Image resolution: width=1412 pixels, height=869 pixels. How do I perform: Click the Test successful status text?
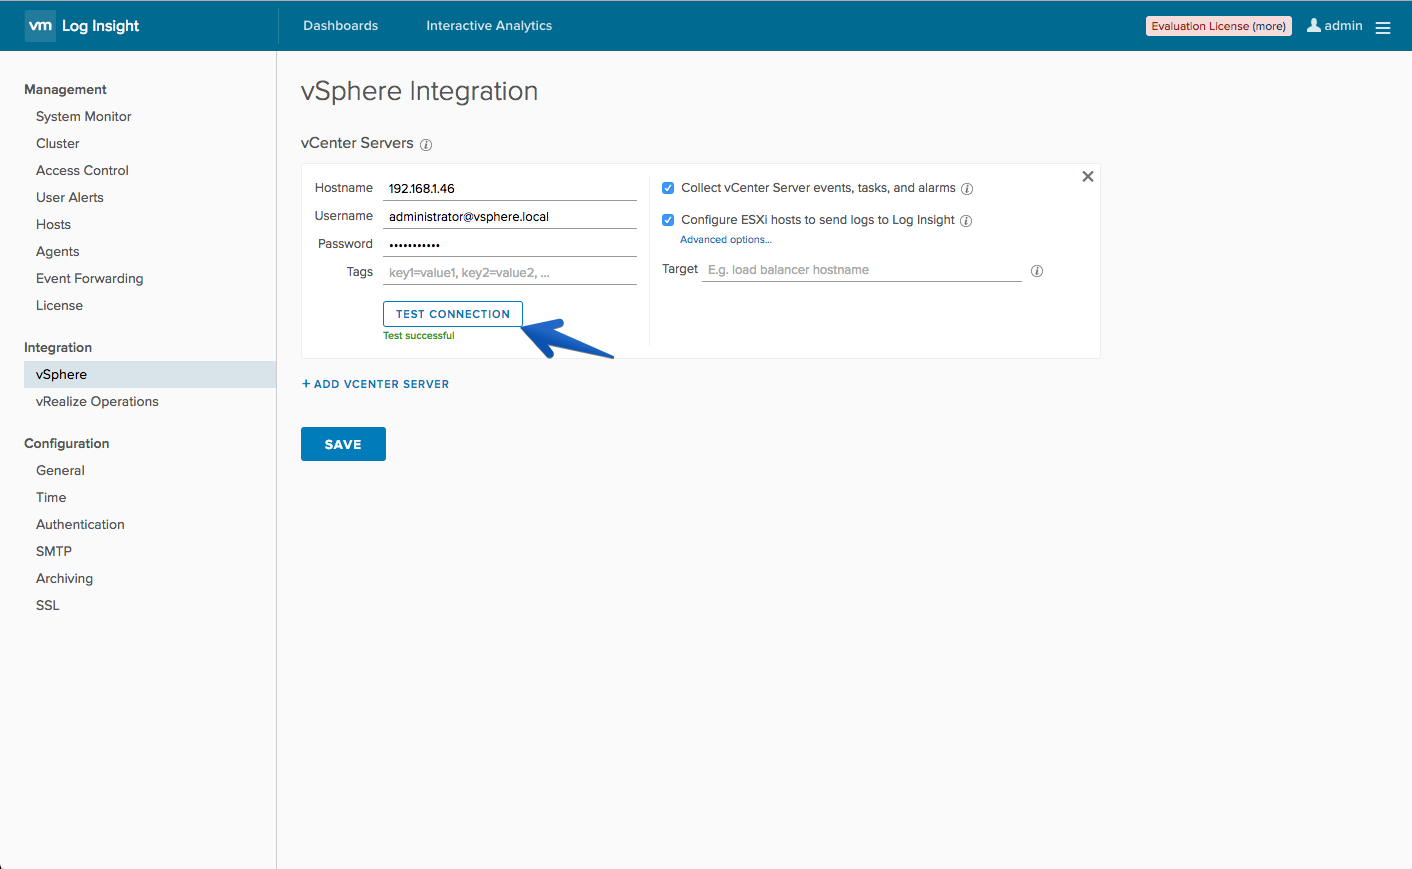click(x=419, y=336)
